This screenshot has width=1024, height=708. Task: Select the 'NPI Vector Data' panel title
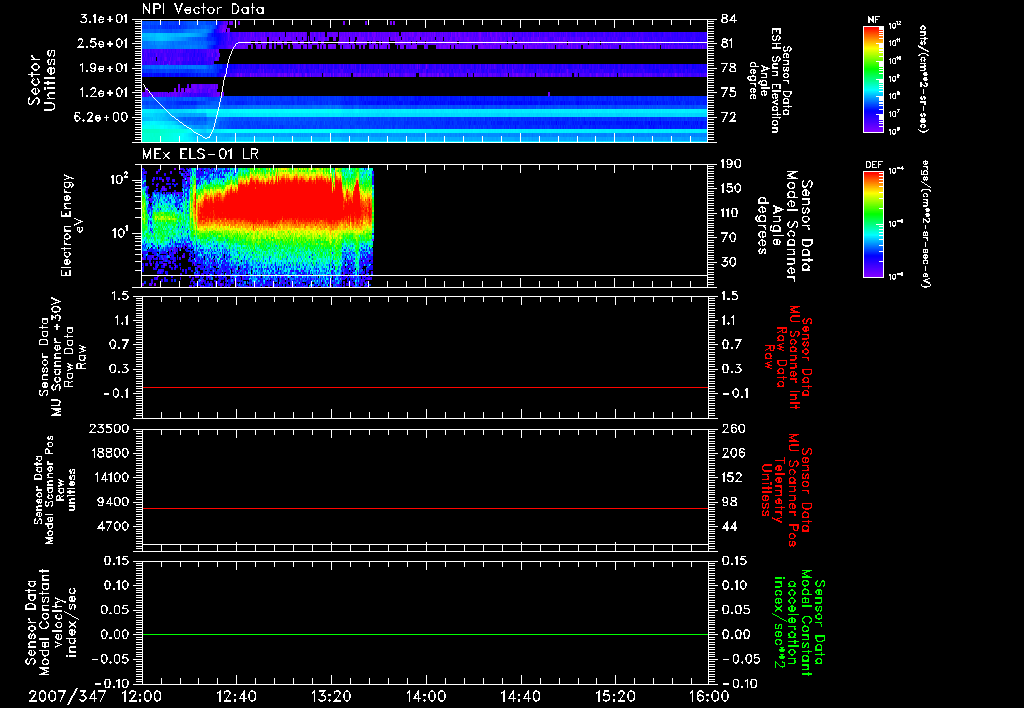point(203,9)
